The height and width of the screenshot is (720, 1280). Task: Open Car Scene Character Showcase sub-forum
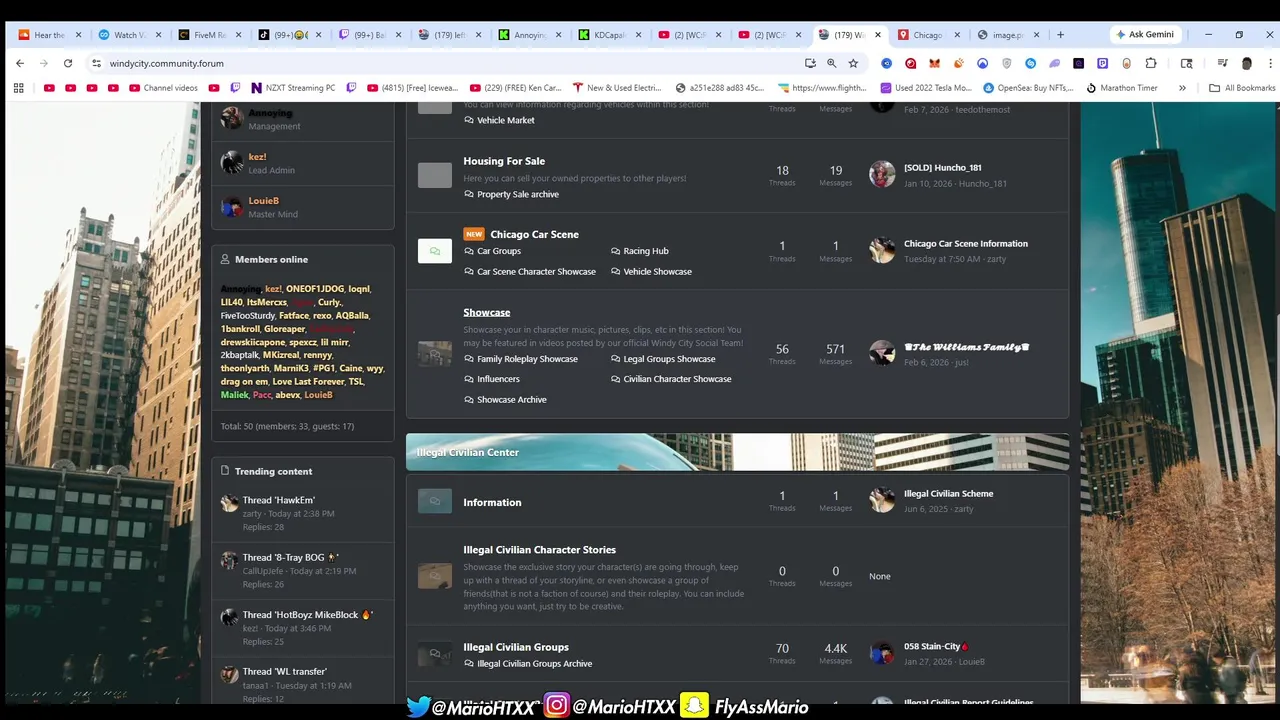[x=536, y=271]
